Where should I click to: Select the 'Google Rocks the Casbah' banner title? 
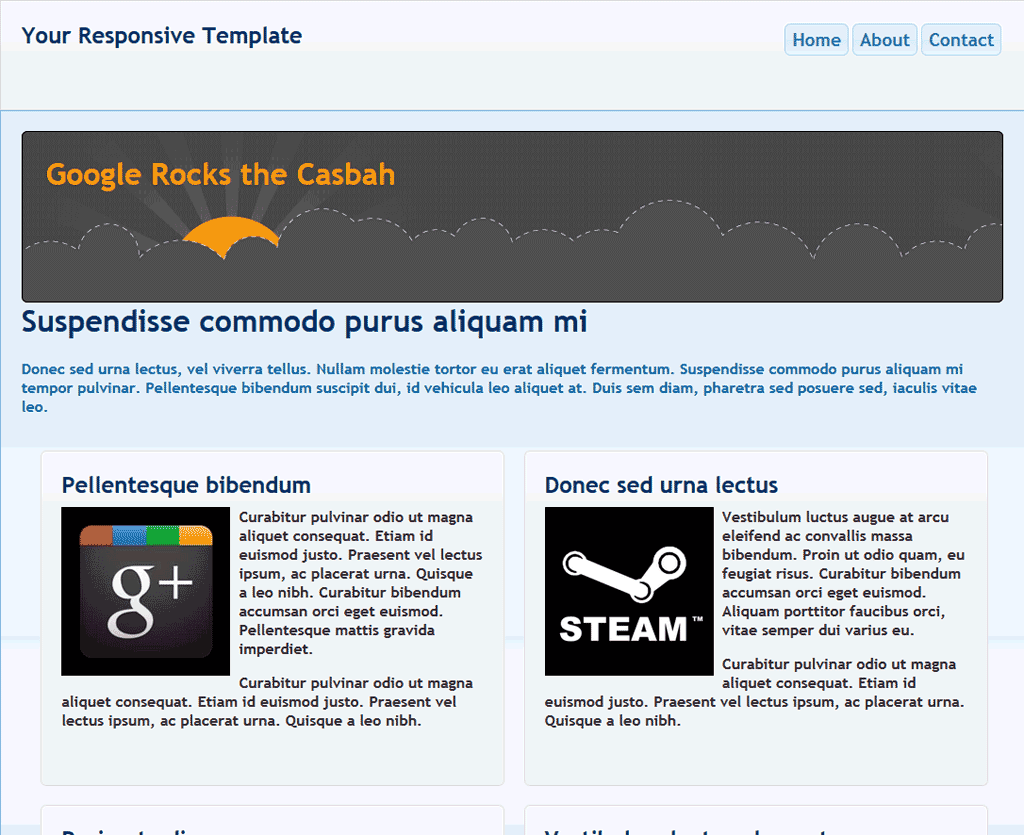(220, 175)
